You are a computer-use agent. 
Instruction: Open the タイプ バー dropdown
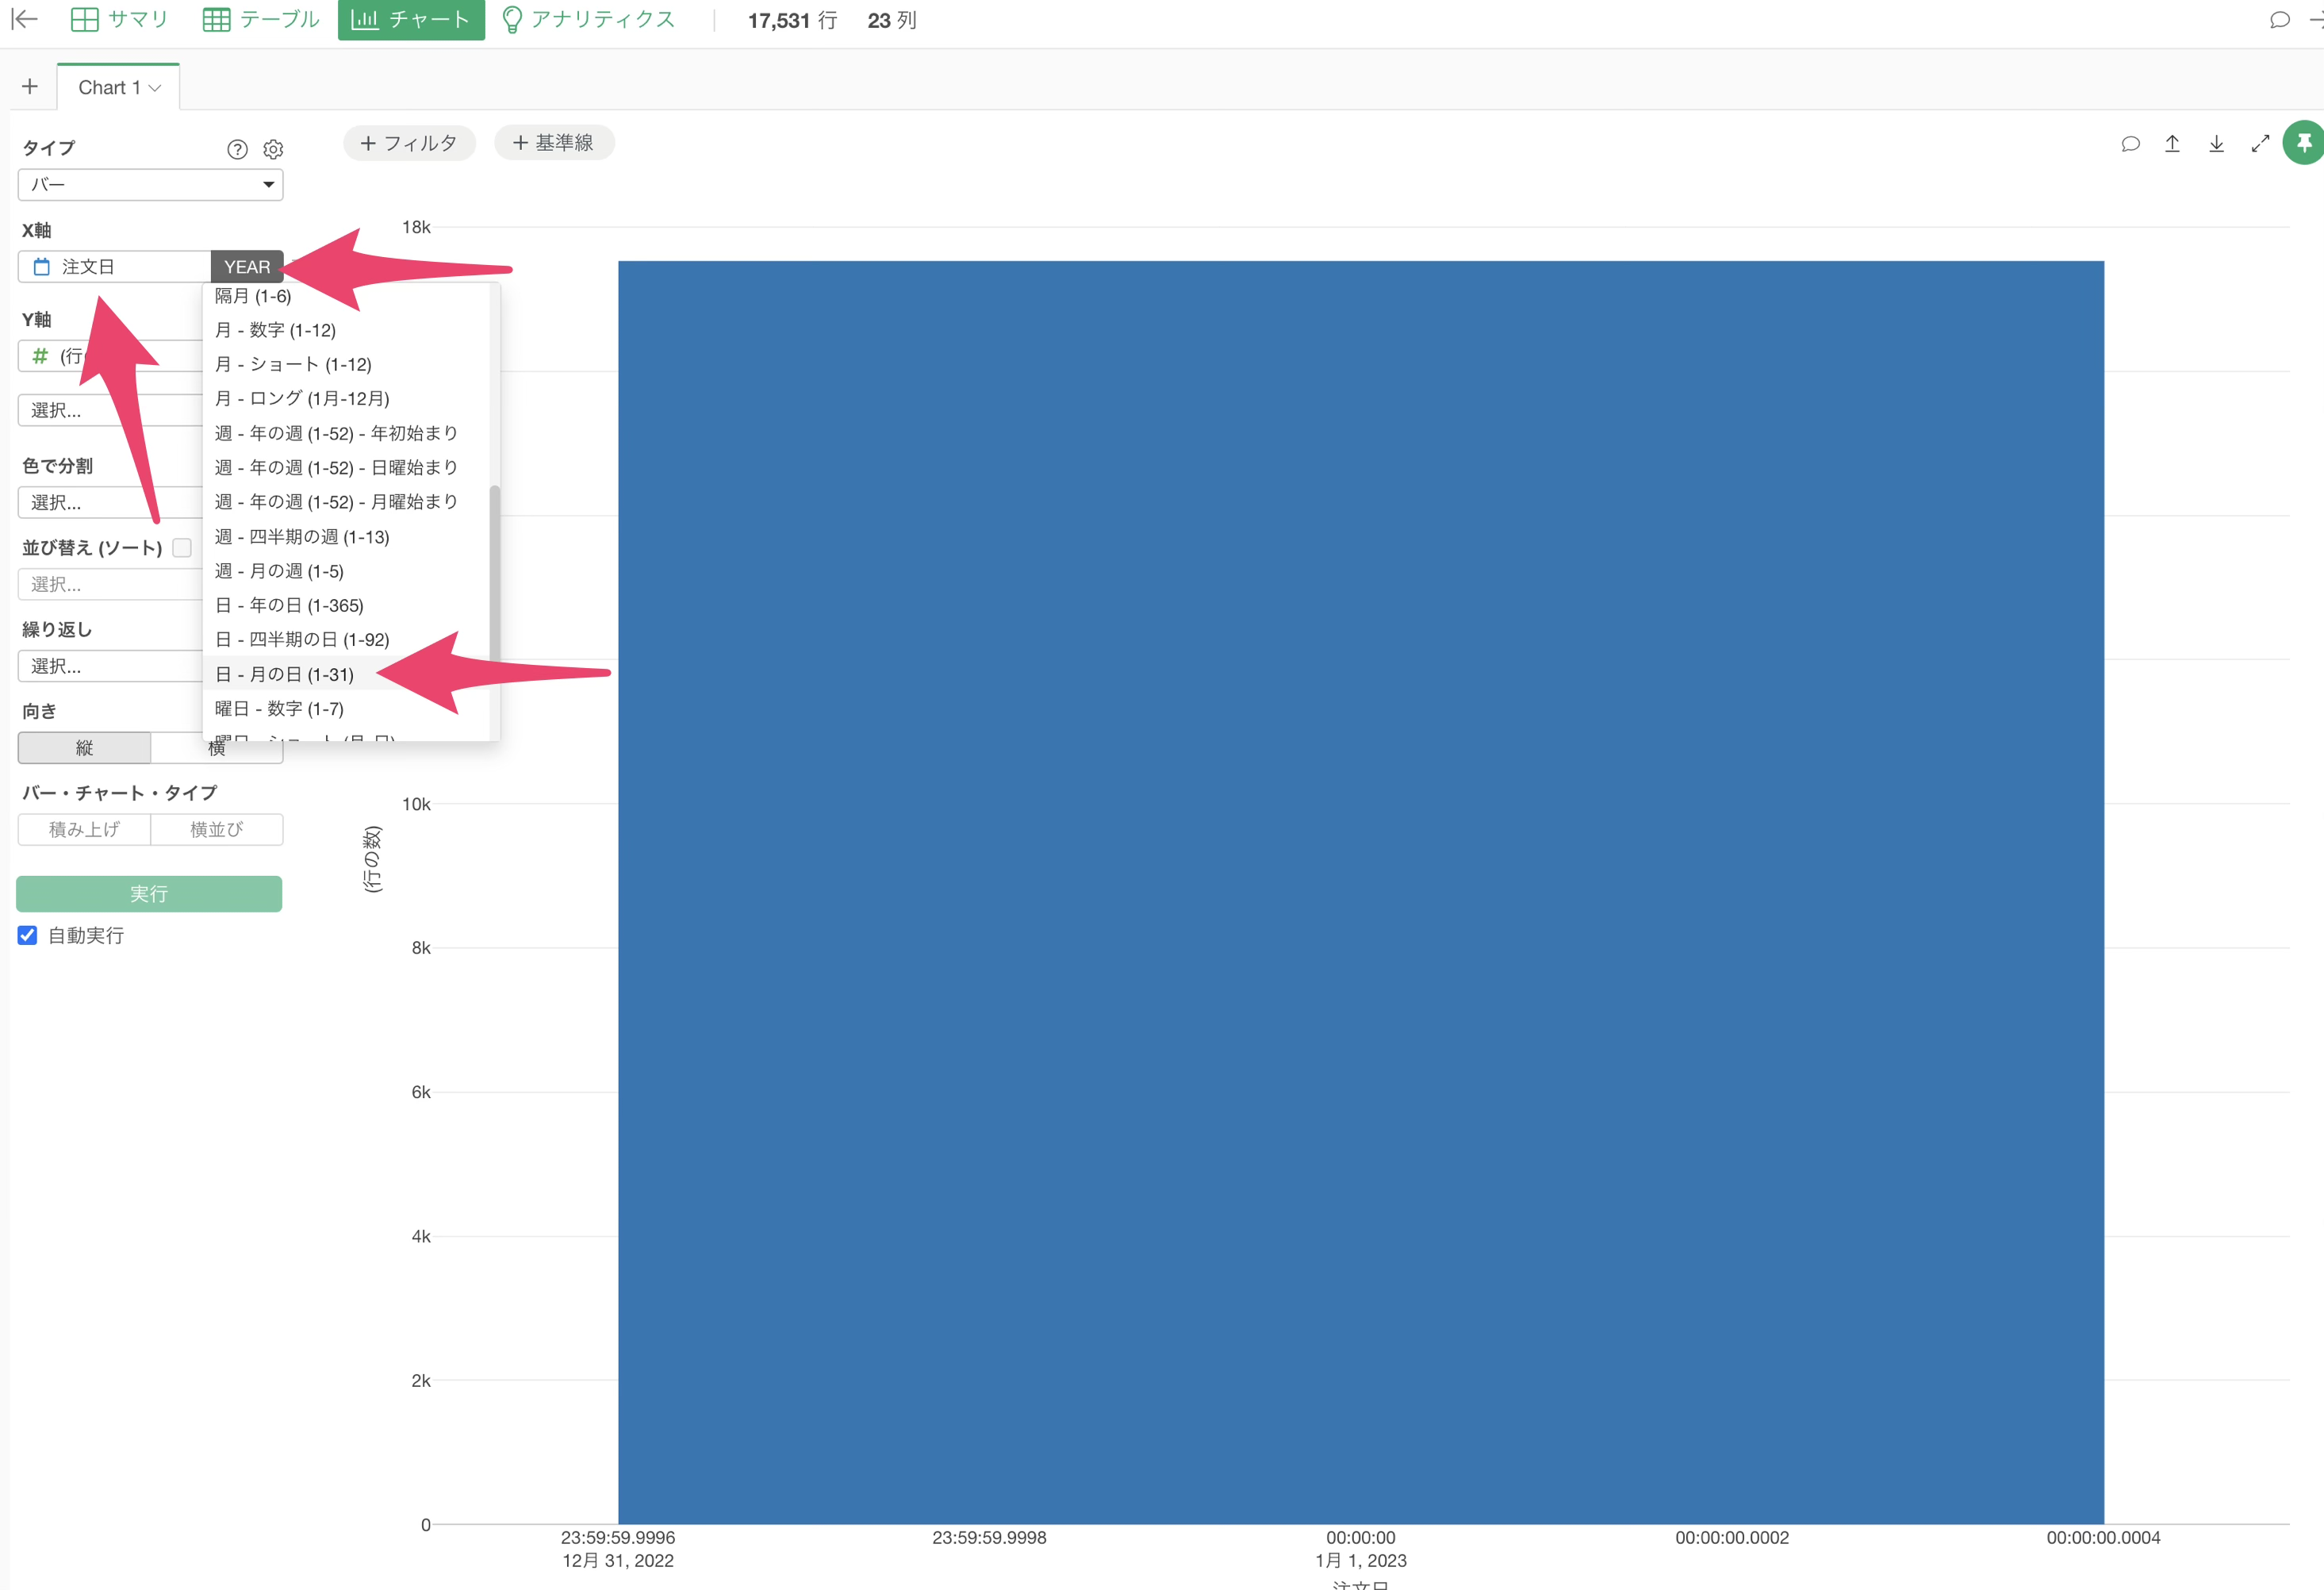150,184
